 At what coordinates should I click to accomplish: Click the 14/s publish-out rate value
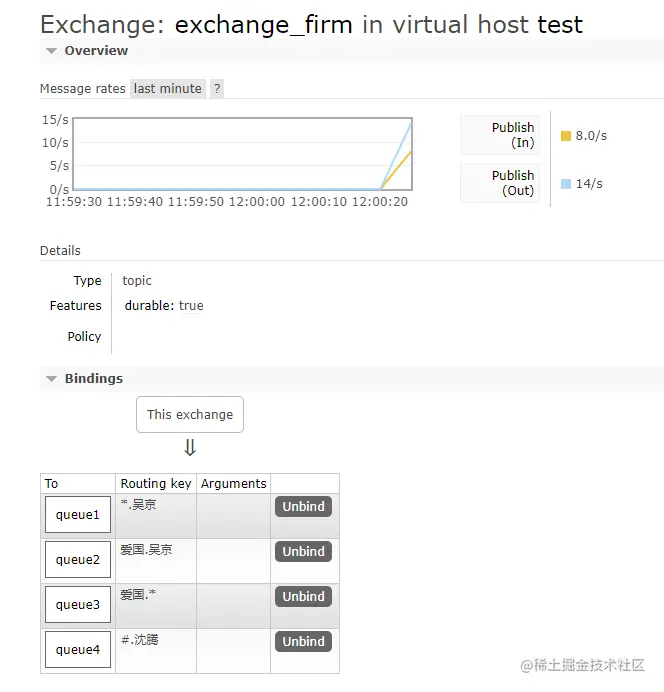[589, 184]
